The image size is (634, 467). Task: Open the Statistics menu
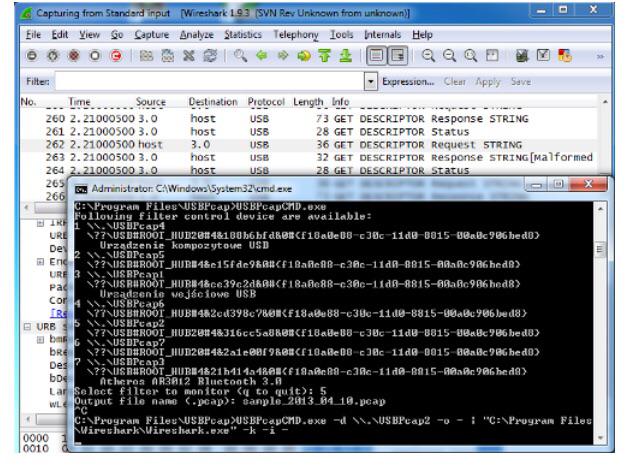tap(243, 35)
